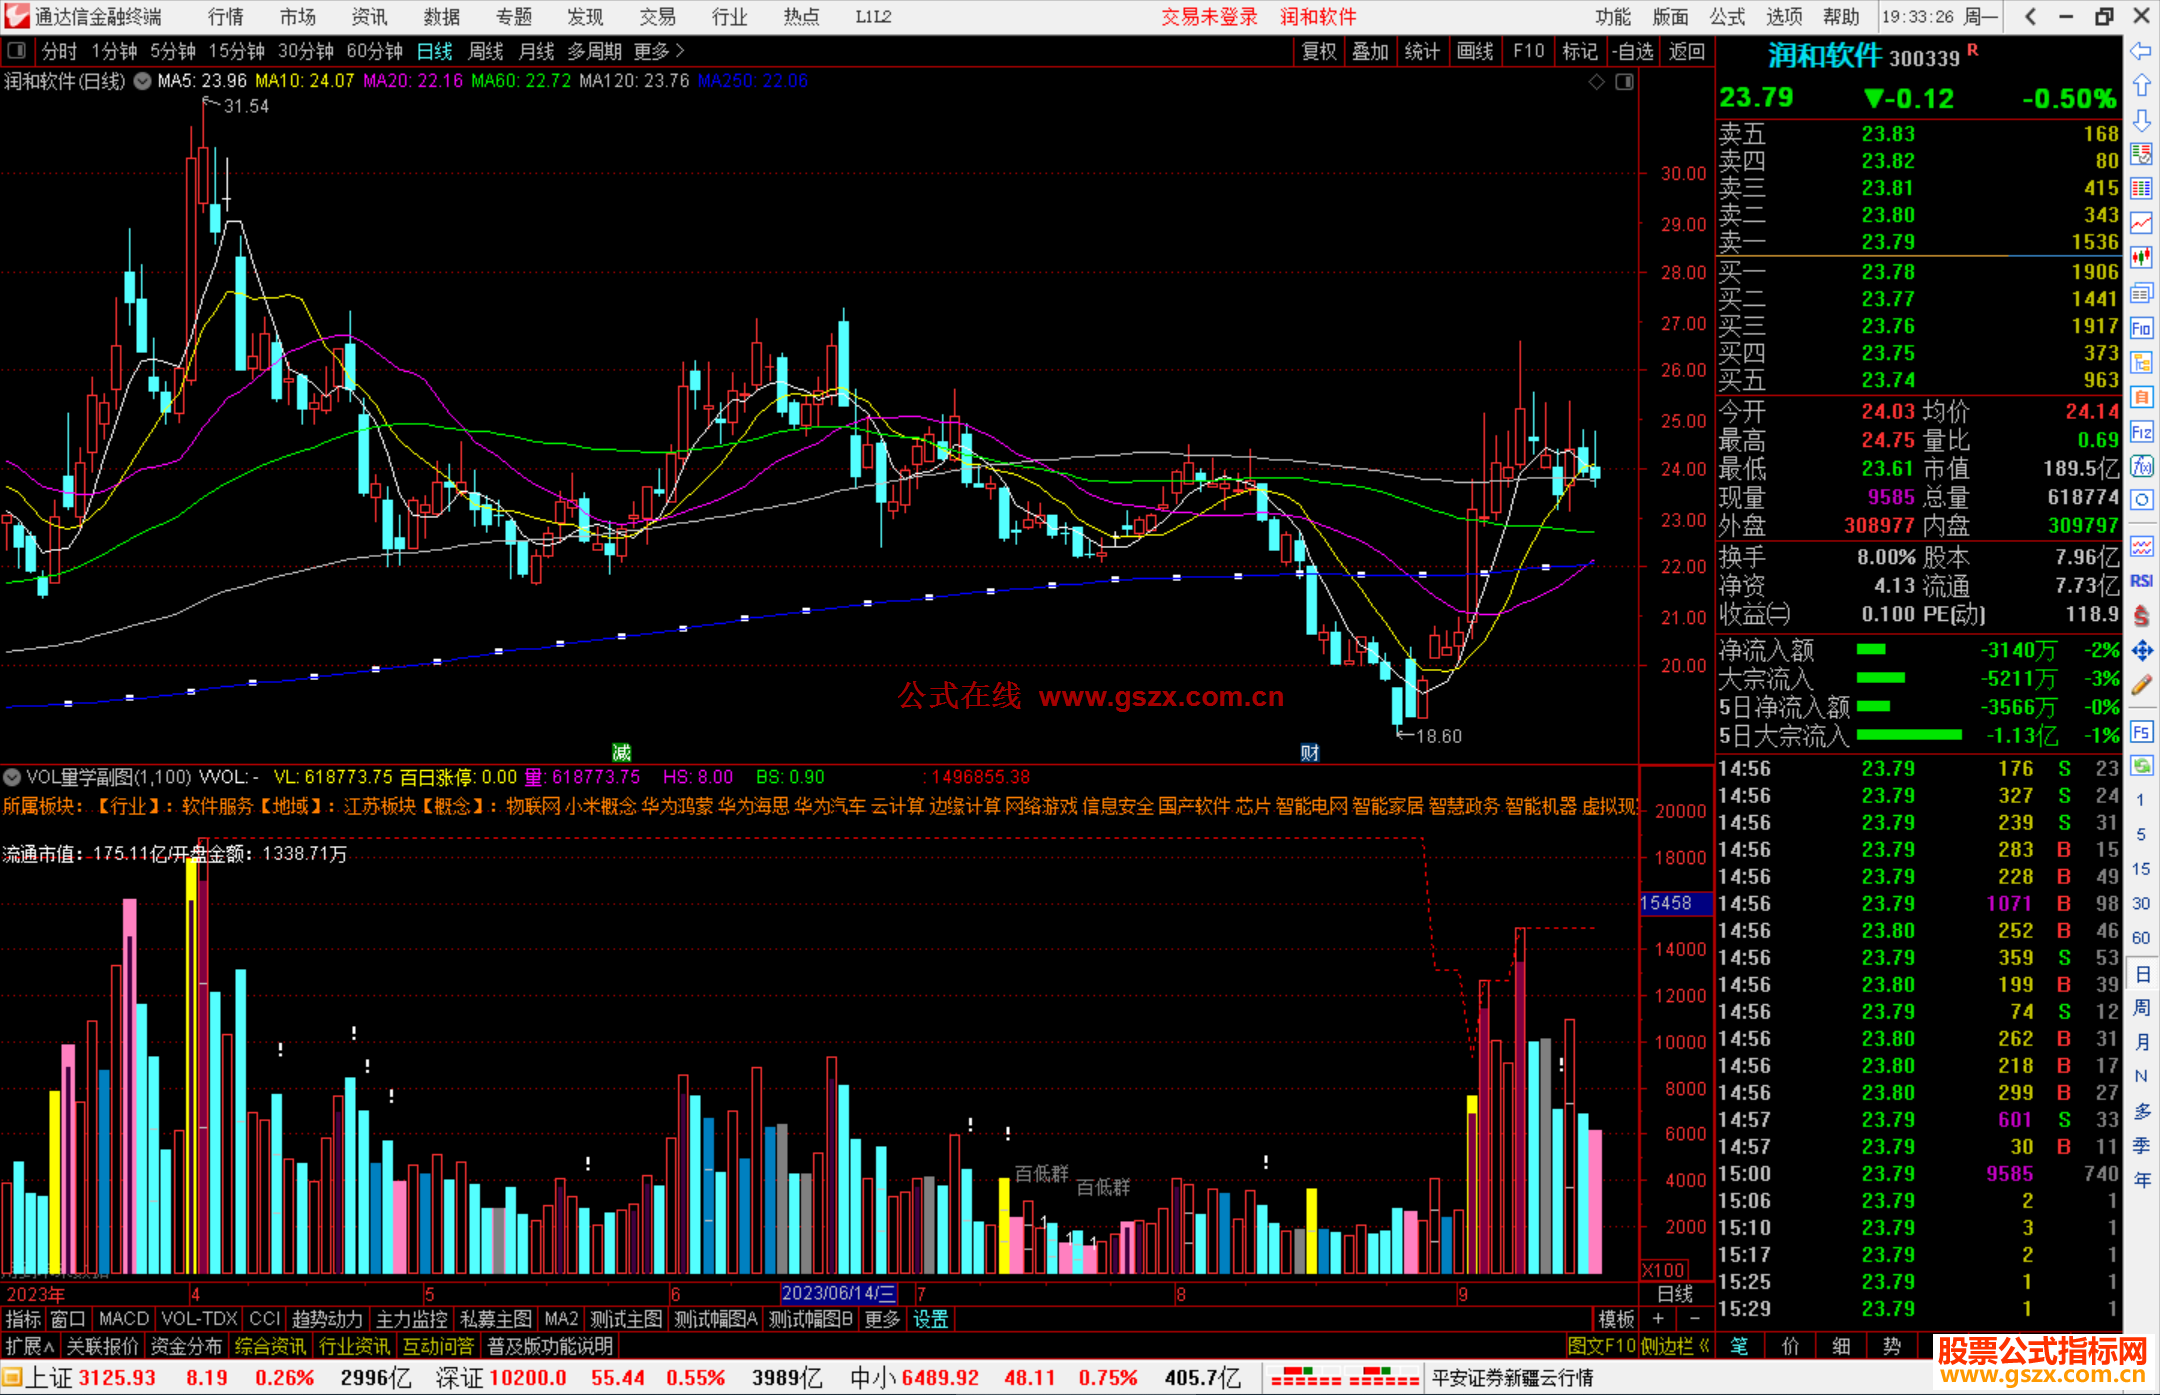2160x1395 pixels.
Task: Open the 行情 menu
Action: coord(225,17)
